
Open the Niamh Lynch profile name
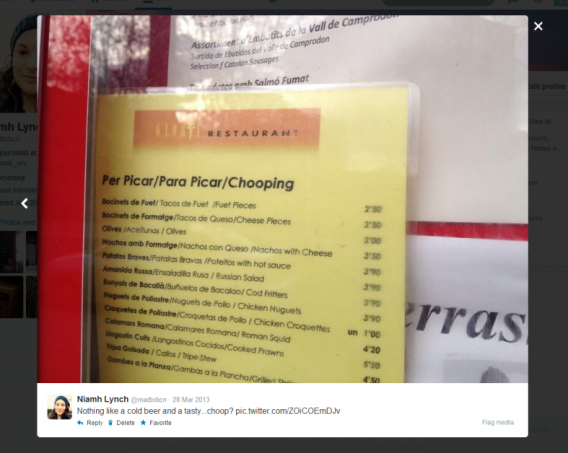pyautogui.click(x=103, y=399)
